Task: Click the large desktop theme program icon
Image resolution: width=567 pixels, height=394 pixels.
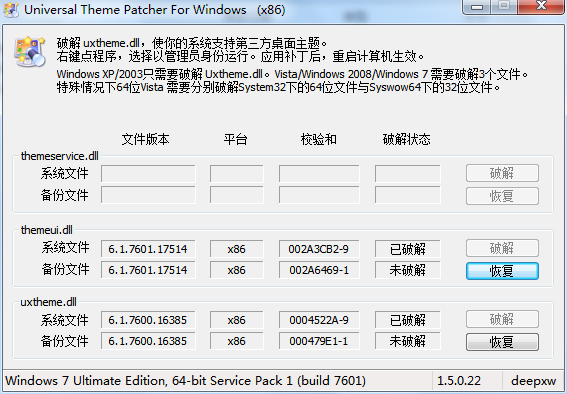Action: pos(30,51)
